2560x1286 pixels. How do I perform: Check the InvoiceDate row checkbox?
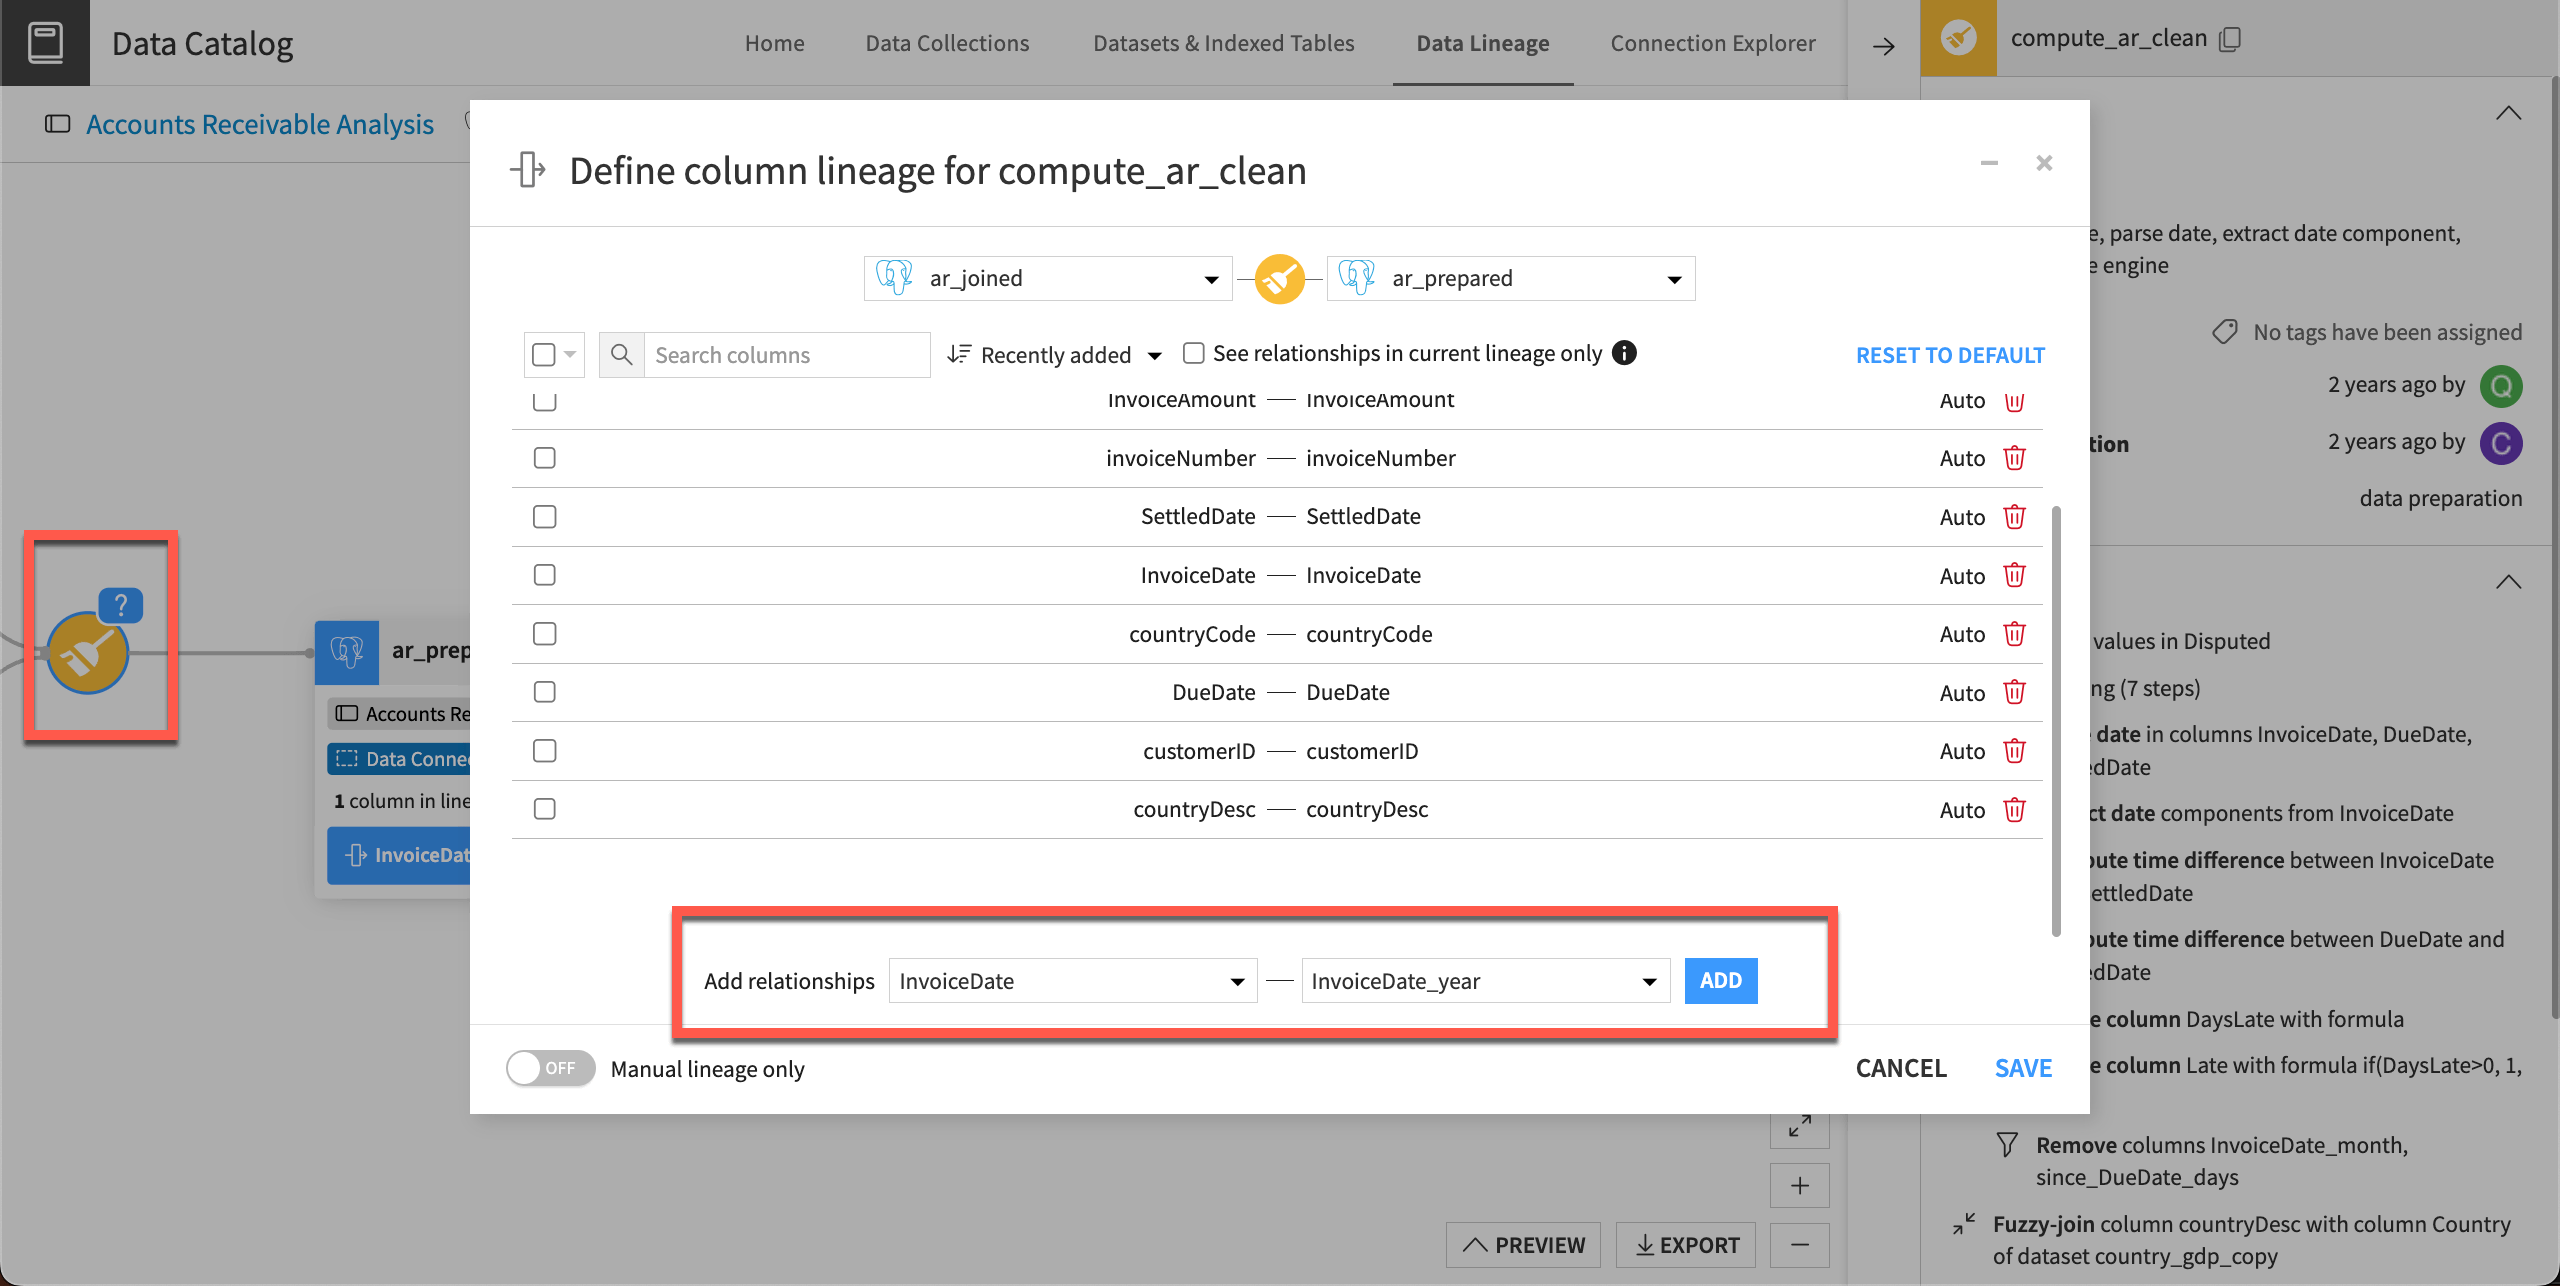pyautogui.click(x=545, y=575)
